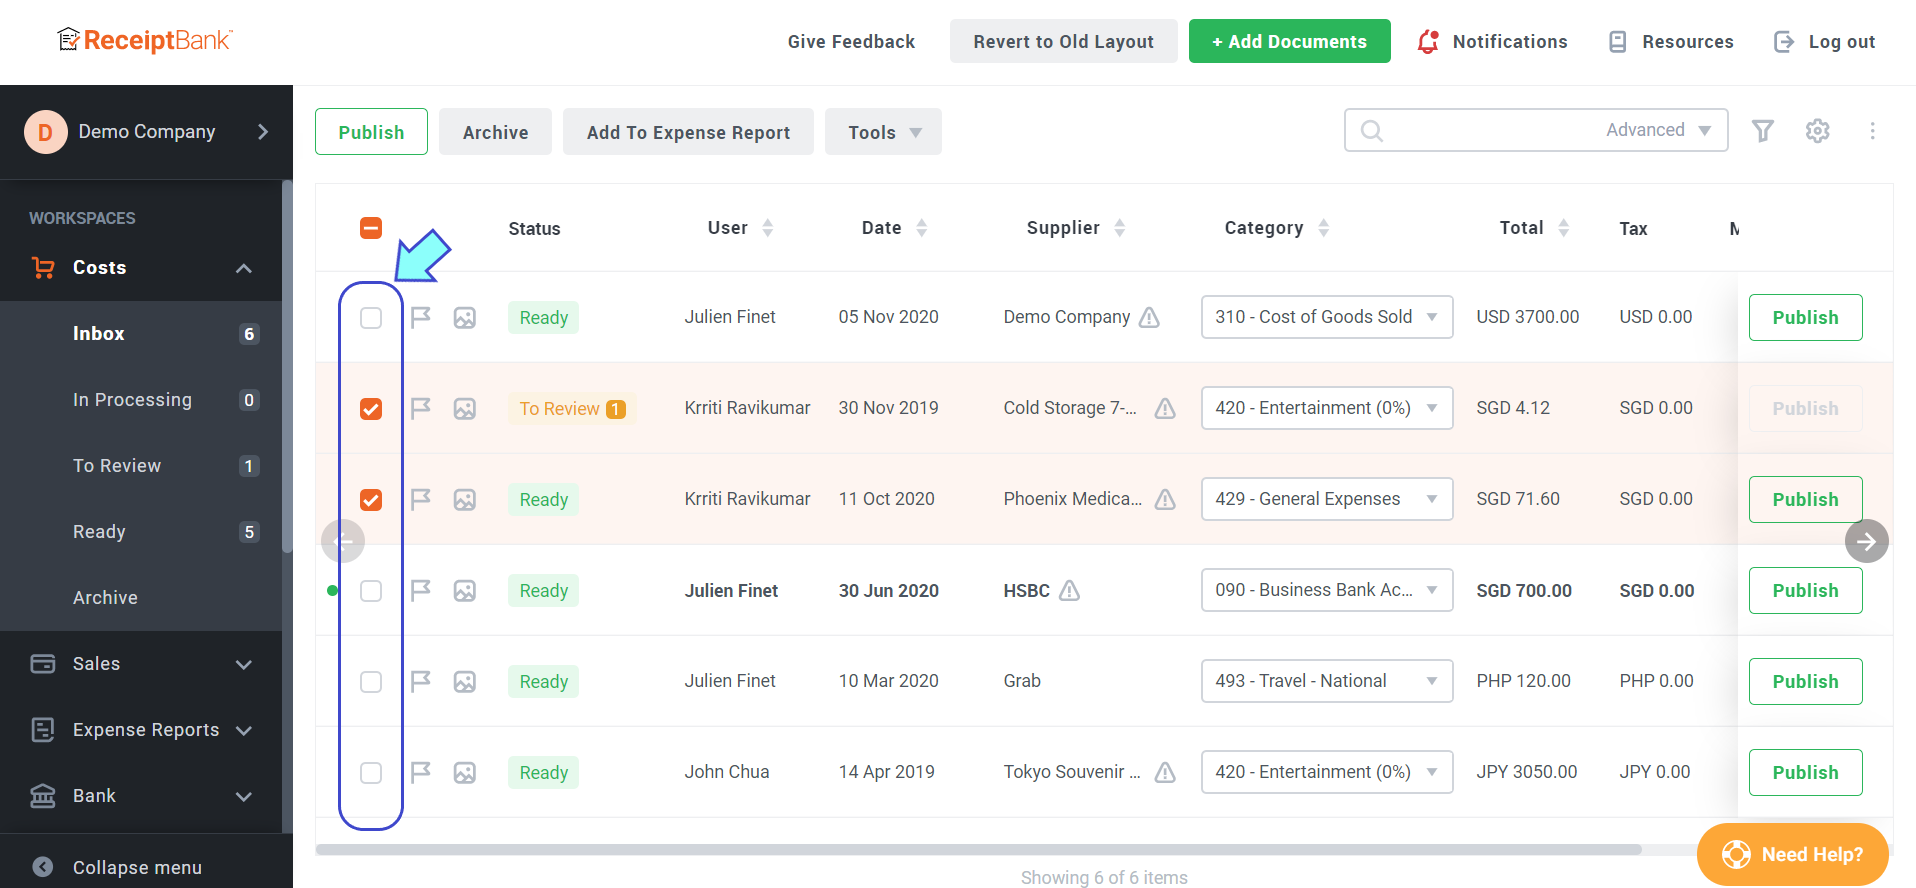Open category dropdown 429 - General Expenses
This screenshot has height=888, width=1916.
pos(1327,499)
